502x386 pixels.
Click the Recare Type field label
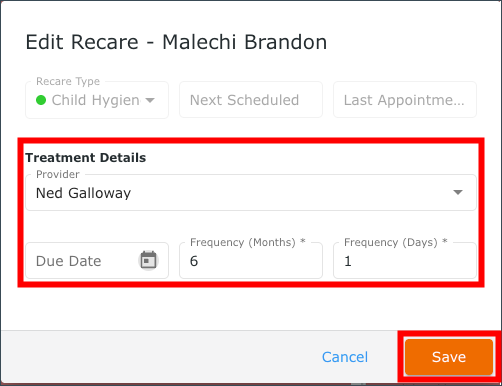68,81
